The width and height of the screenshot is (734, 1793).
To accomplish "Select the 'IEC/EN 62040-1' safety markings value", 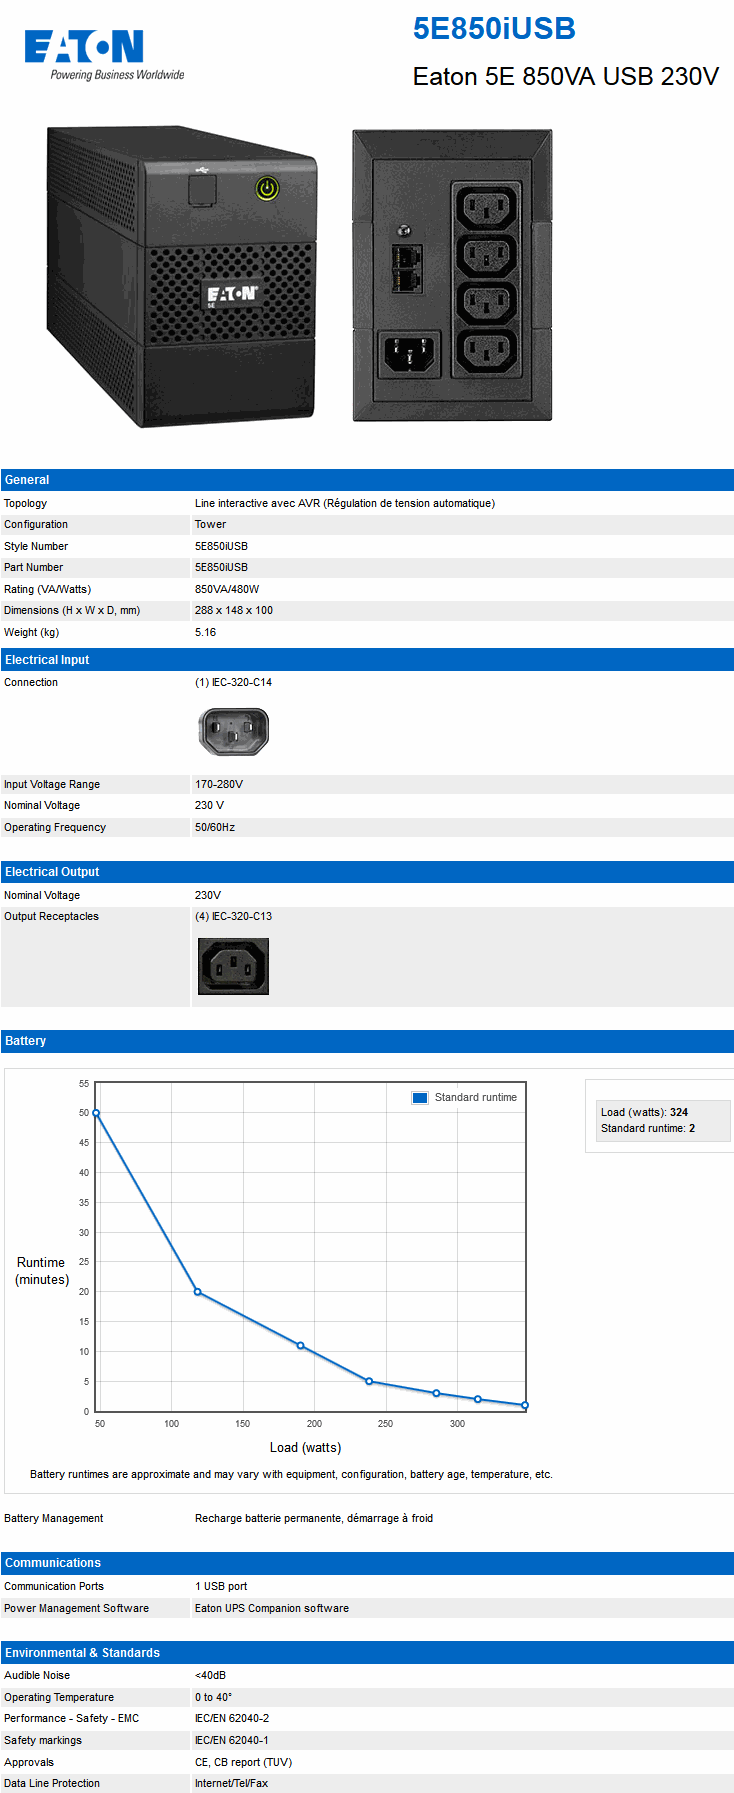I will [x=232, y=1740].
